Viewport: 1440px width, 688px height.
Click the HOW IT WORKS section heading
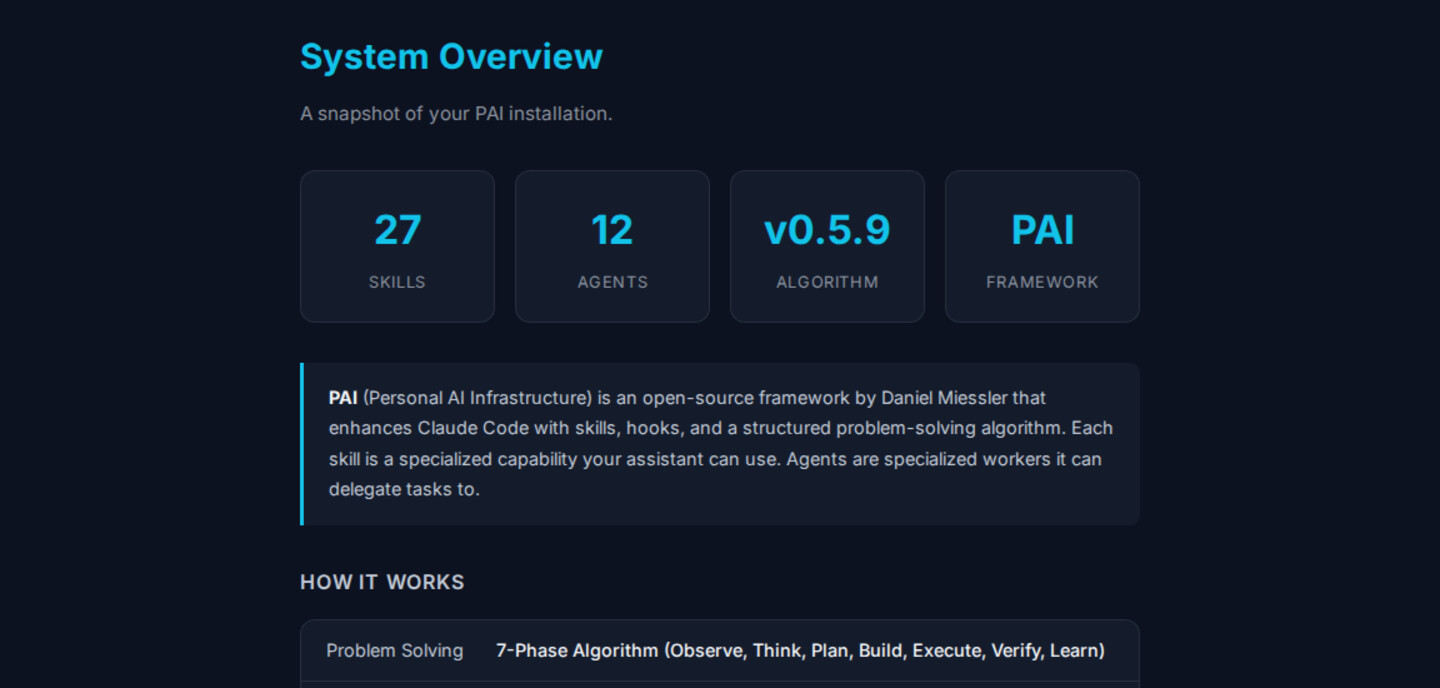click(382, 581)
